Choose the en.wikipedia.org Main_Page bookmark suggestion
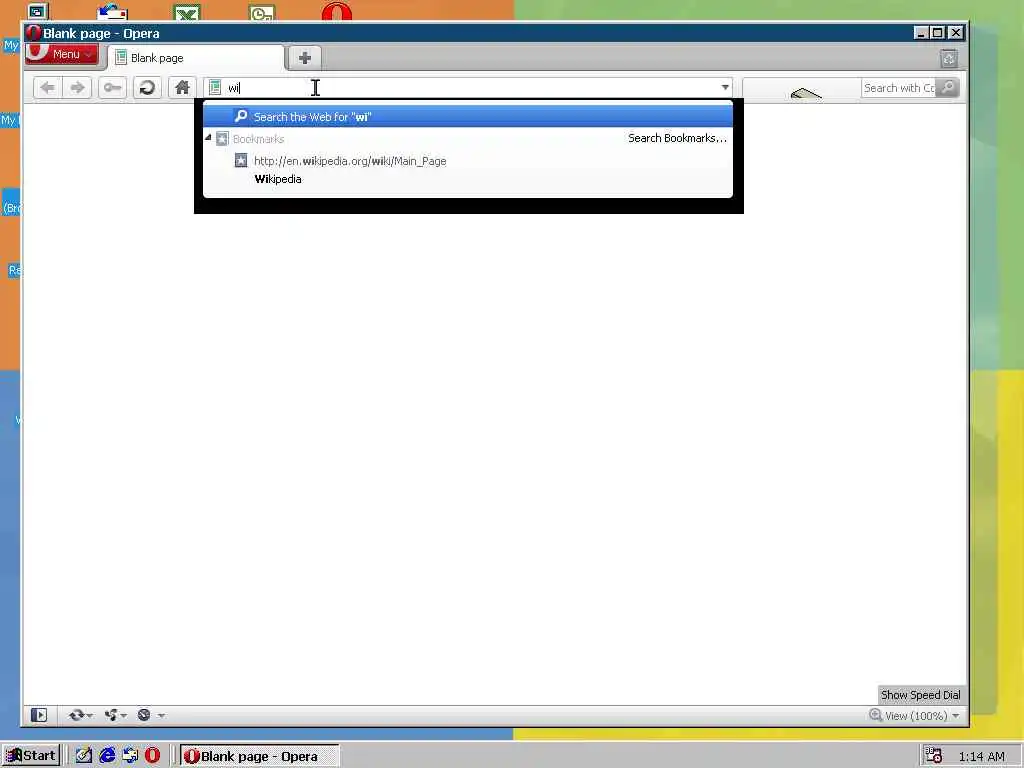The image size is (1024, 768). click(468, 170)
